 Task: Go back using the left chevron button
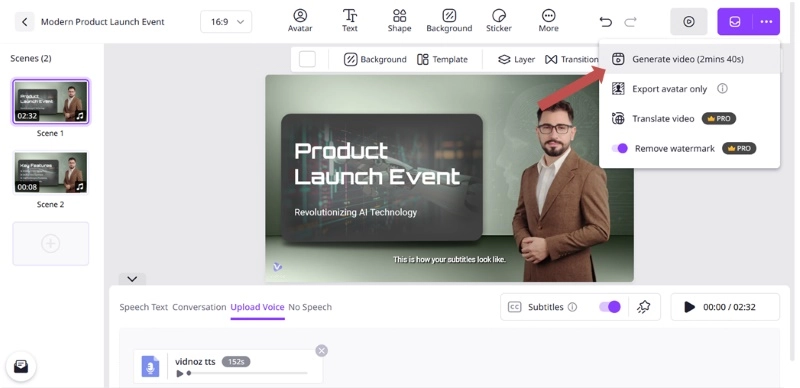coord(24,22)
